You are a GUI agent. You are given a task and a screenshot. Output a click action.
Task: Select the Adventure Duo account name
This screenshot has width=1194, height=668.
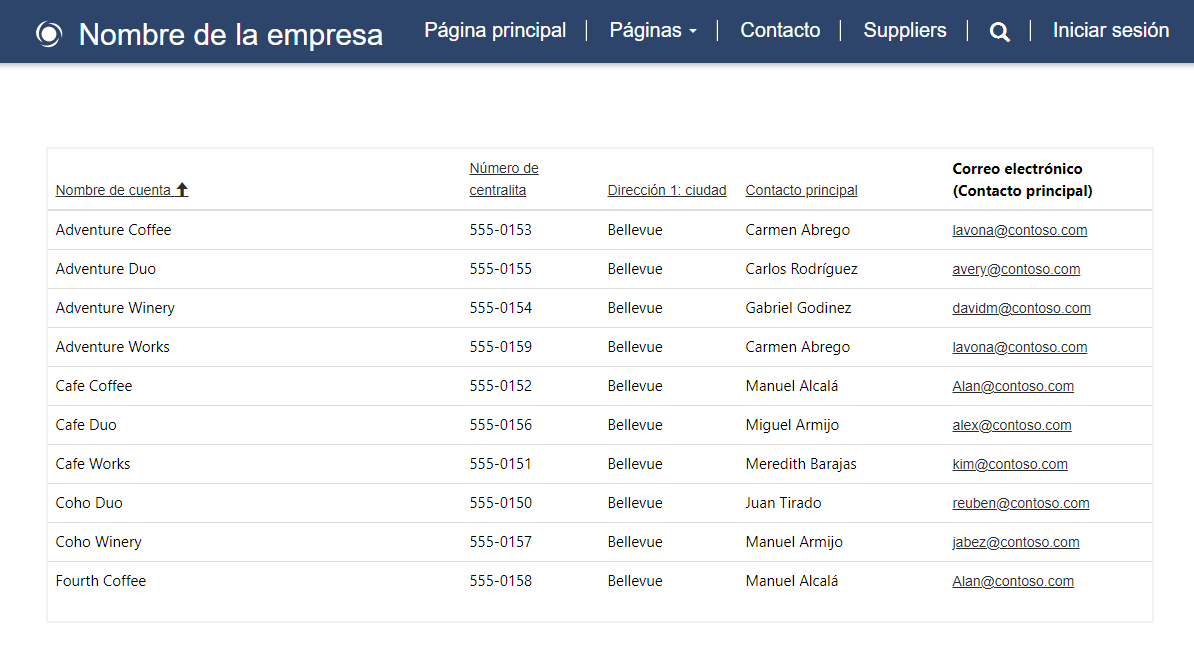pos(106,269)
